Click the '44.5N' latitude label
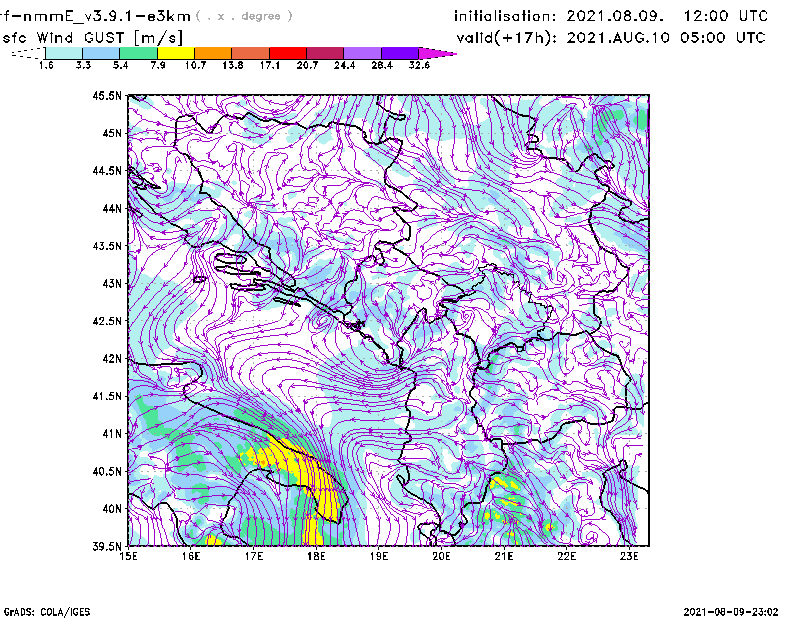This screenshot has height=618, width=800. click(x=108, y=171)
